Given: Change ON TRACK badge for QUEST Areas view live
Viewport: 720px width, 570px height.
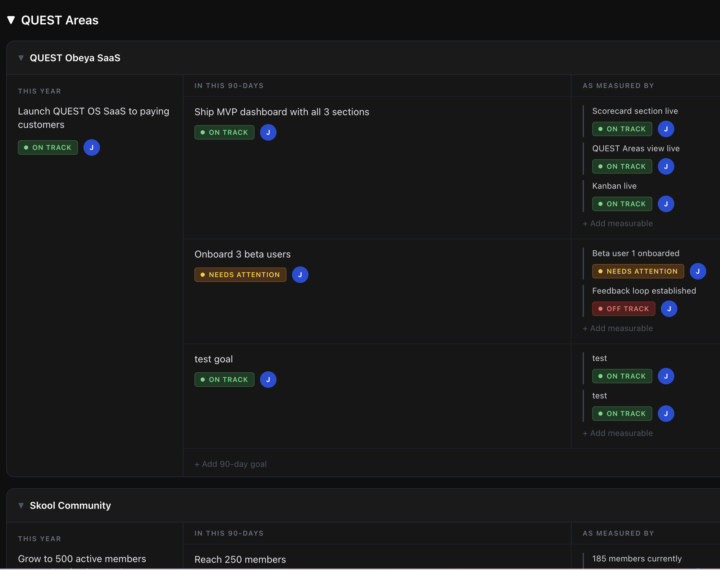Looking at the screenshot, I should (x=621, y=166).
